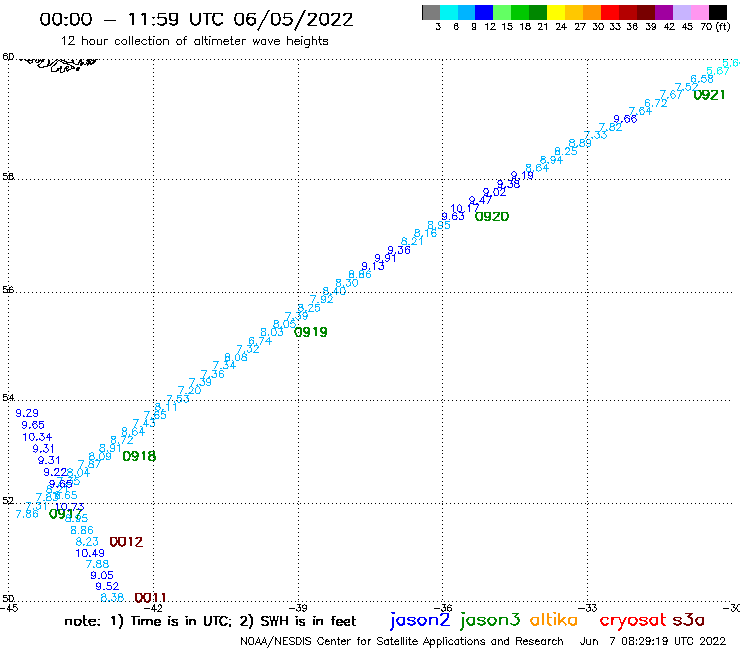Click the 'altika' satellite legend label
The height and width of the screenshot is (650, 740).
553,620
